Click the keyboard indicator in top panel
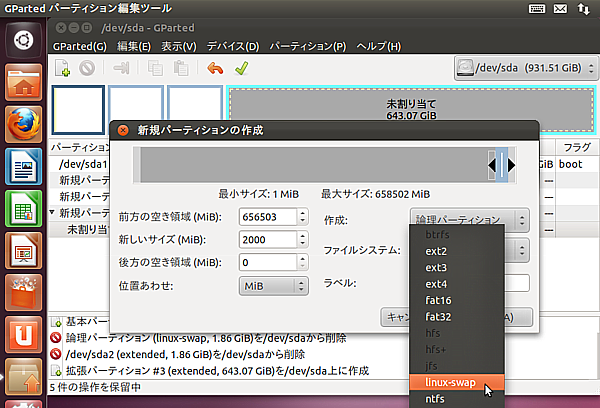This screenshot has width=600, height=408. (537, 8)
